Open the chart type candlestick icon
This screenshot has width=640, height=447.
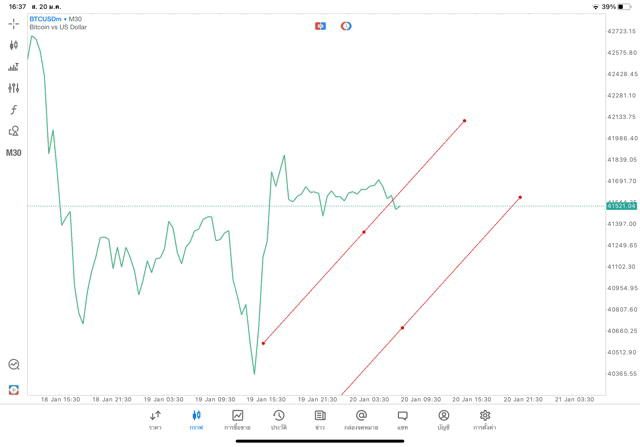(14, 45)
